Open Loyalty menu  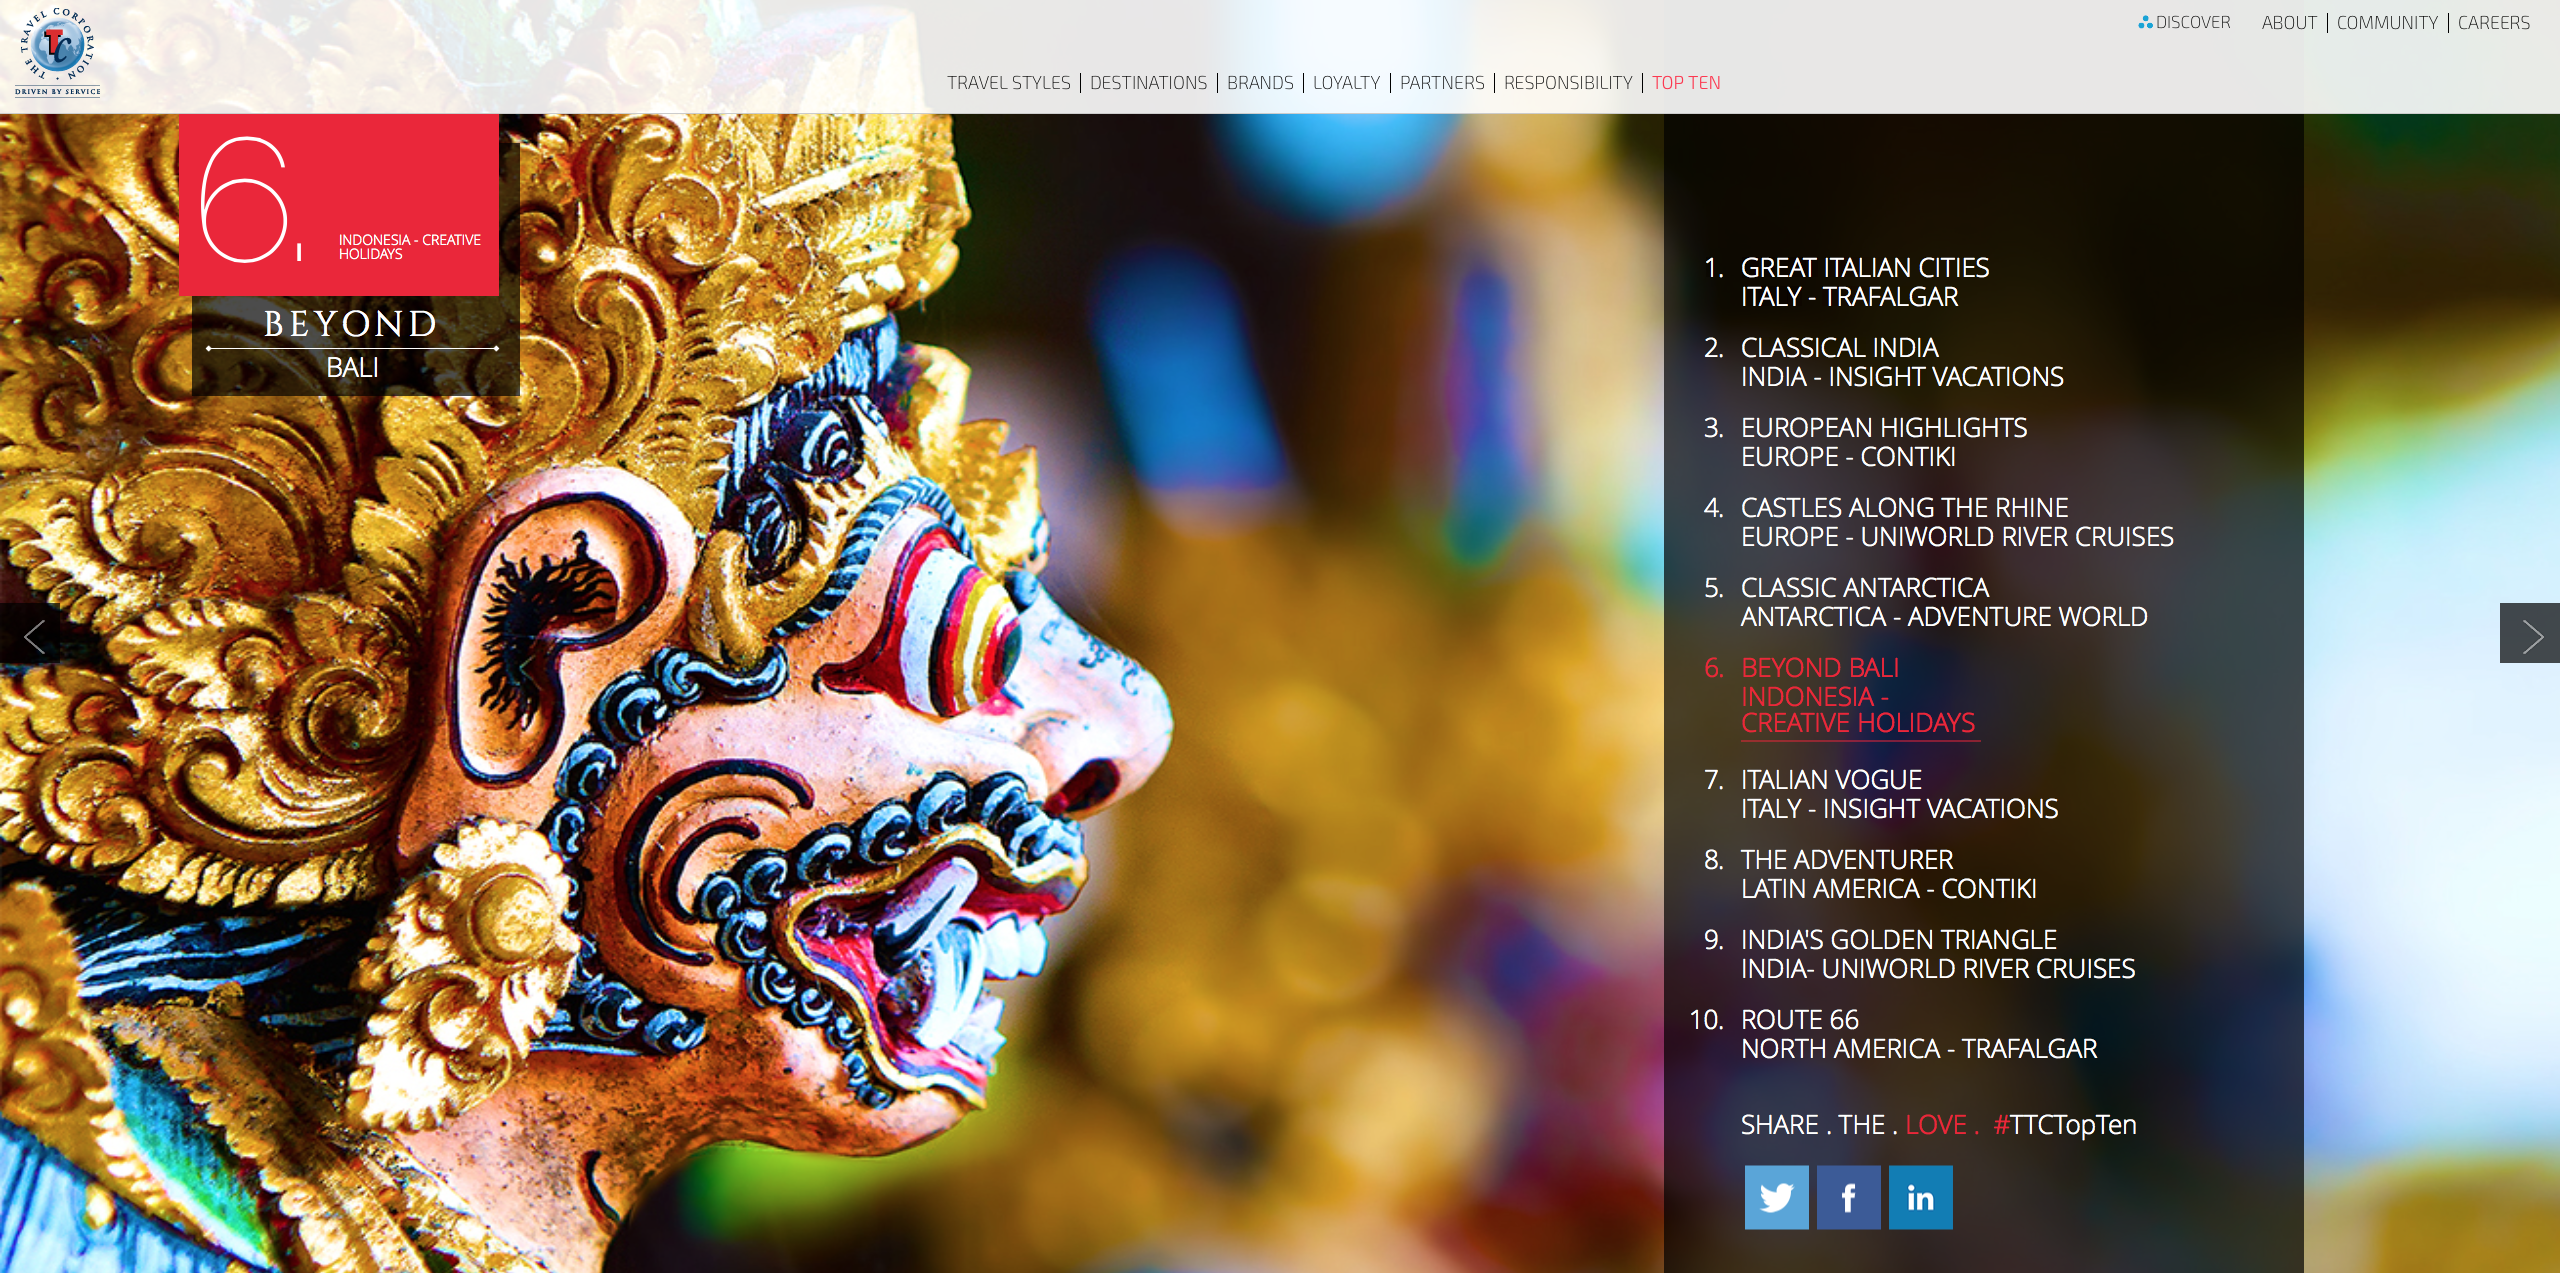coord(1346,83)
